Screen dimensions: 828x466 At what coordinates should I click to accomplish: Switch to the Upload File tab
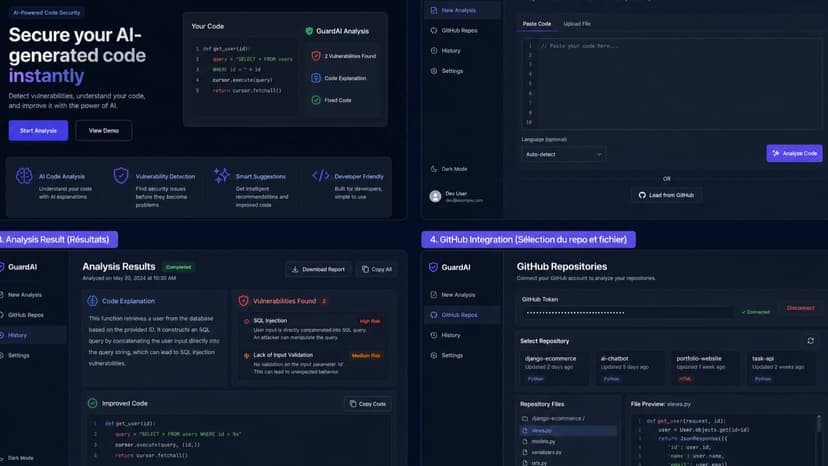tap(577, 24)
